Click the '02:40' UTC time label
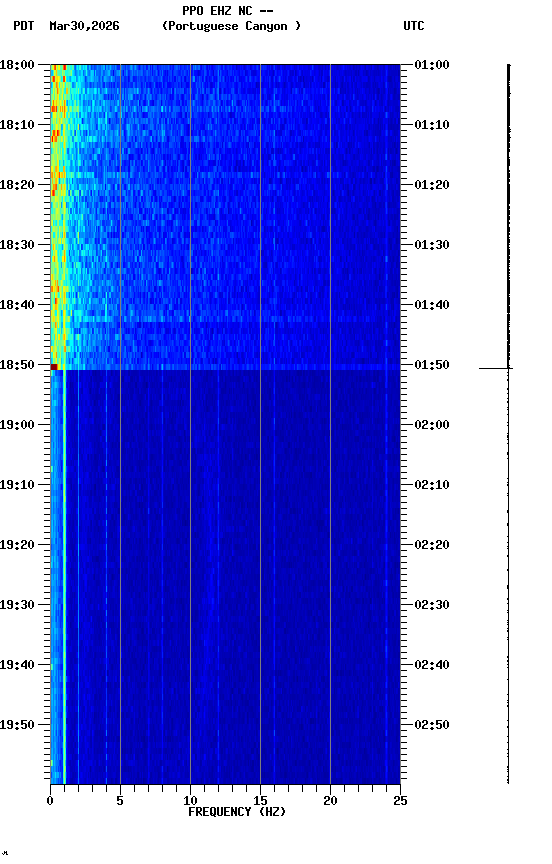The width and height of the screenshot is (552, 864). [x=432, y=665]
